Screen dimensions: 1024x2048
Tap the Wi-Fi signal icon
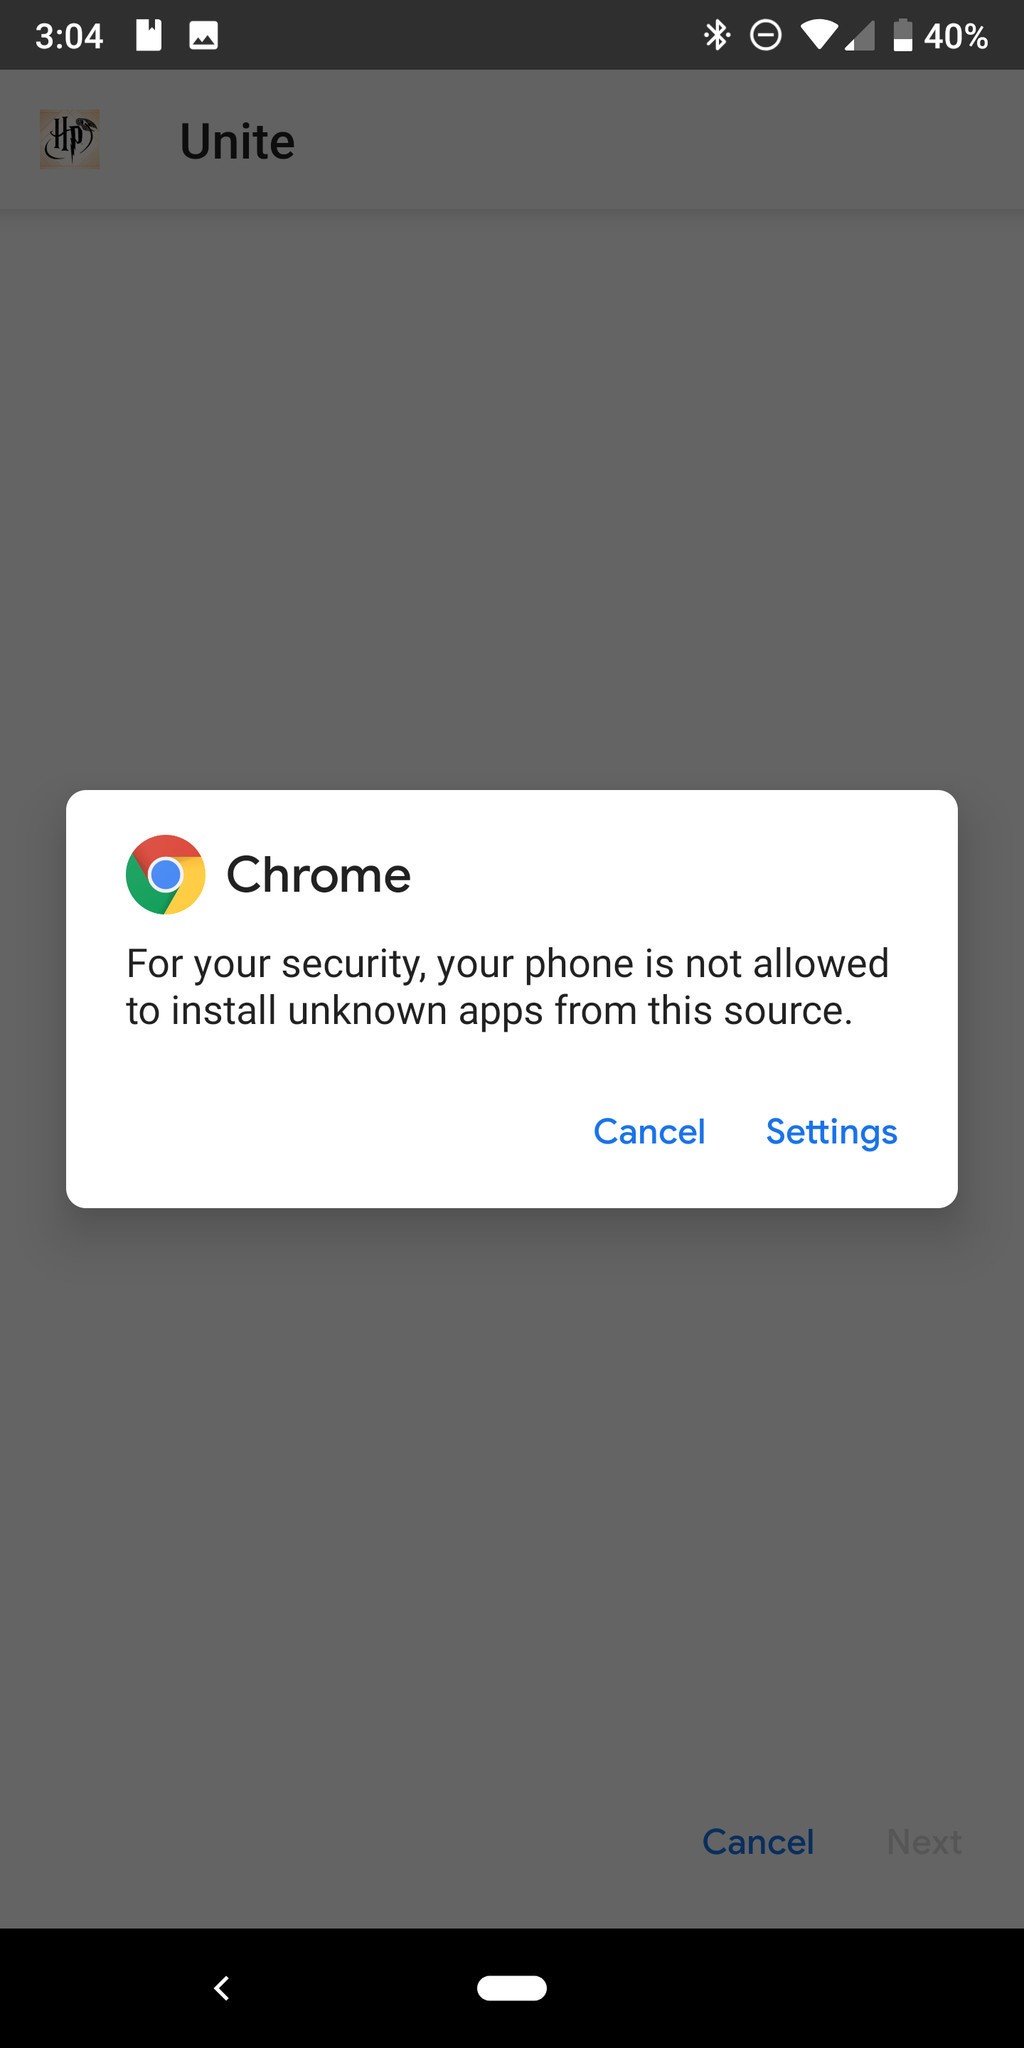coord(819,36)
